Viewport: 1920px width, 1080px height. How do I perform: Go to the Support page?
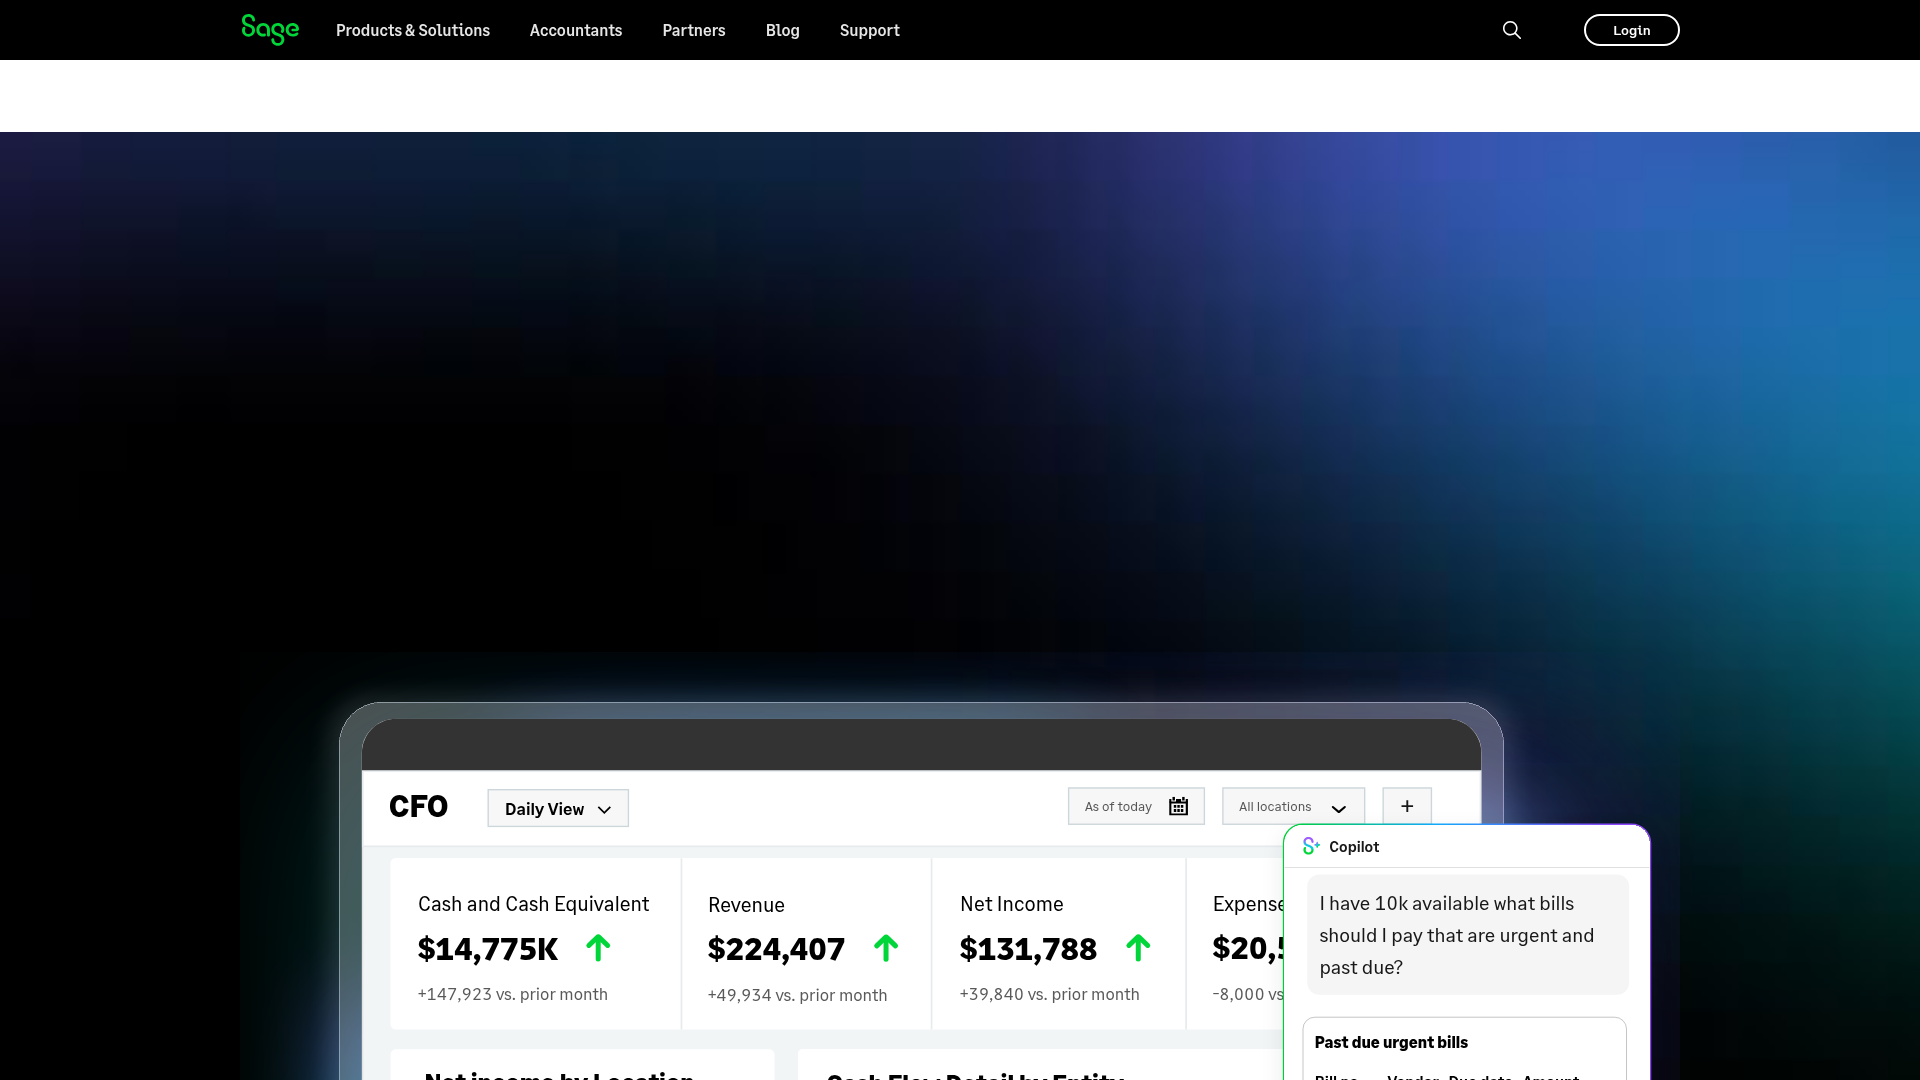(869, 30)
